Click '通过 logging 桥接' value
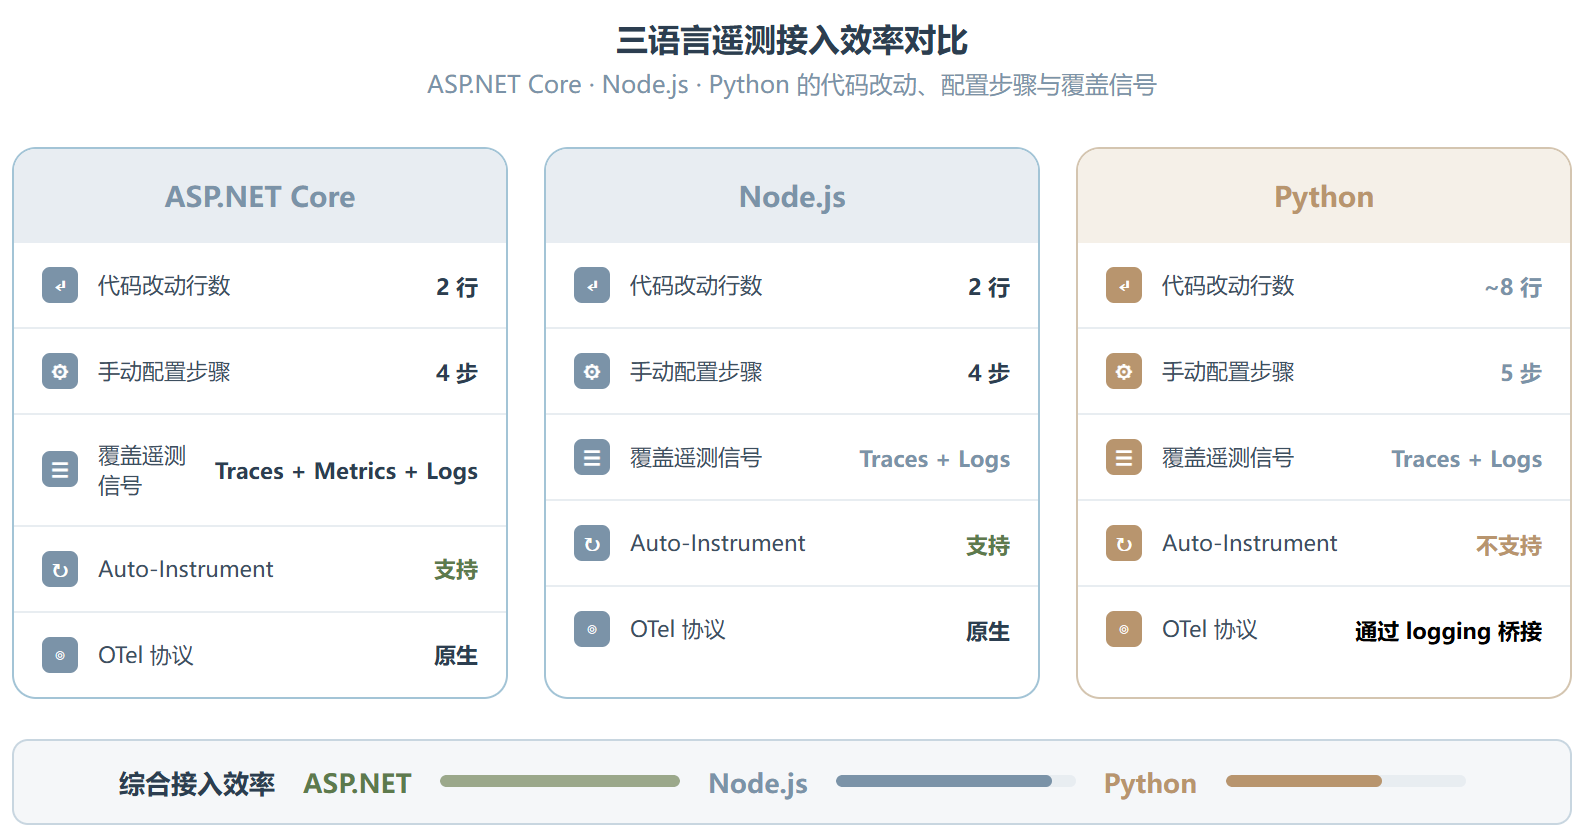The width and height of the screenshot is (1584, 838). point(1448,632)
